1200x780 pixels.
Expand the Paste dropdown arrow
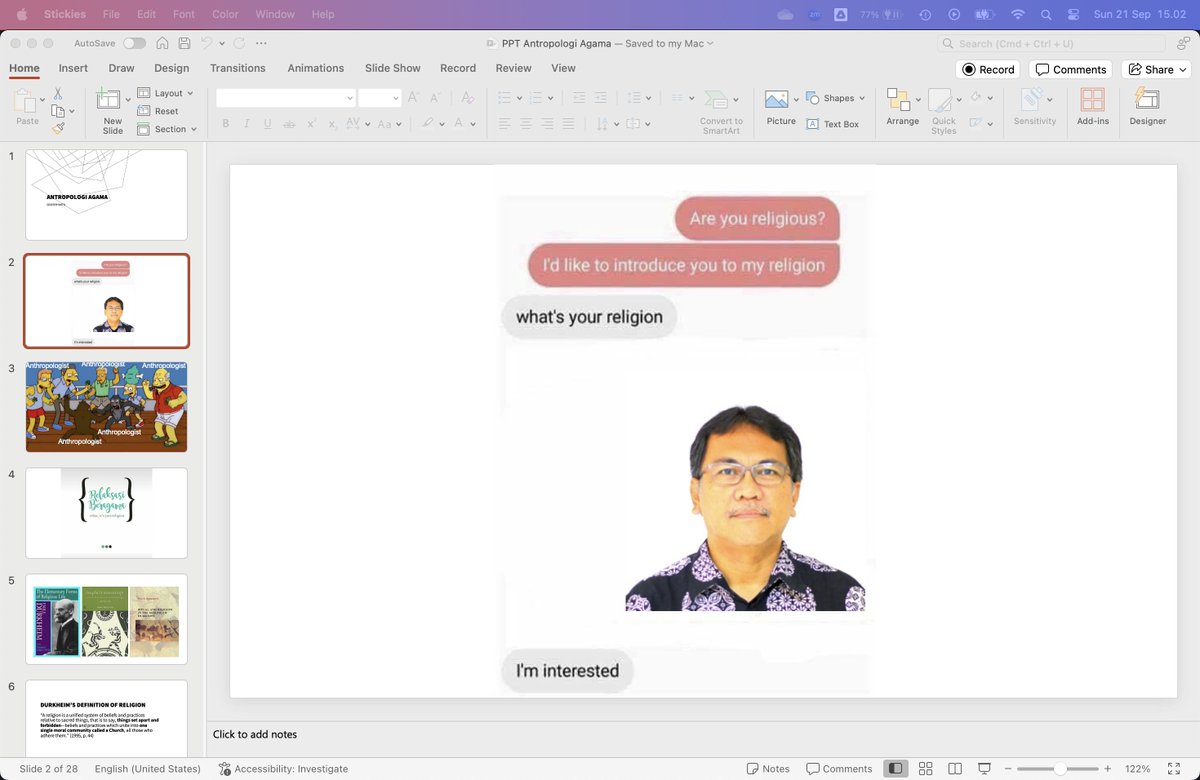pyautogui.click(x=42, y=100)
